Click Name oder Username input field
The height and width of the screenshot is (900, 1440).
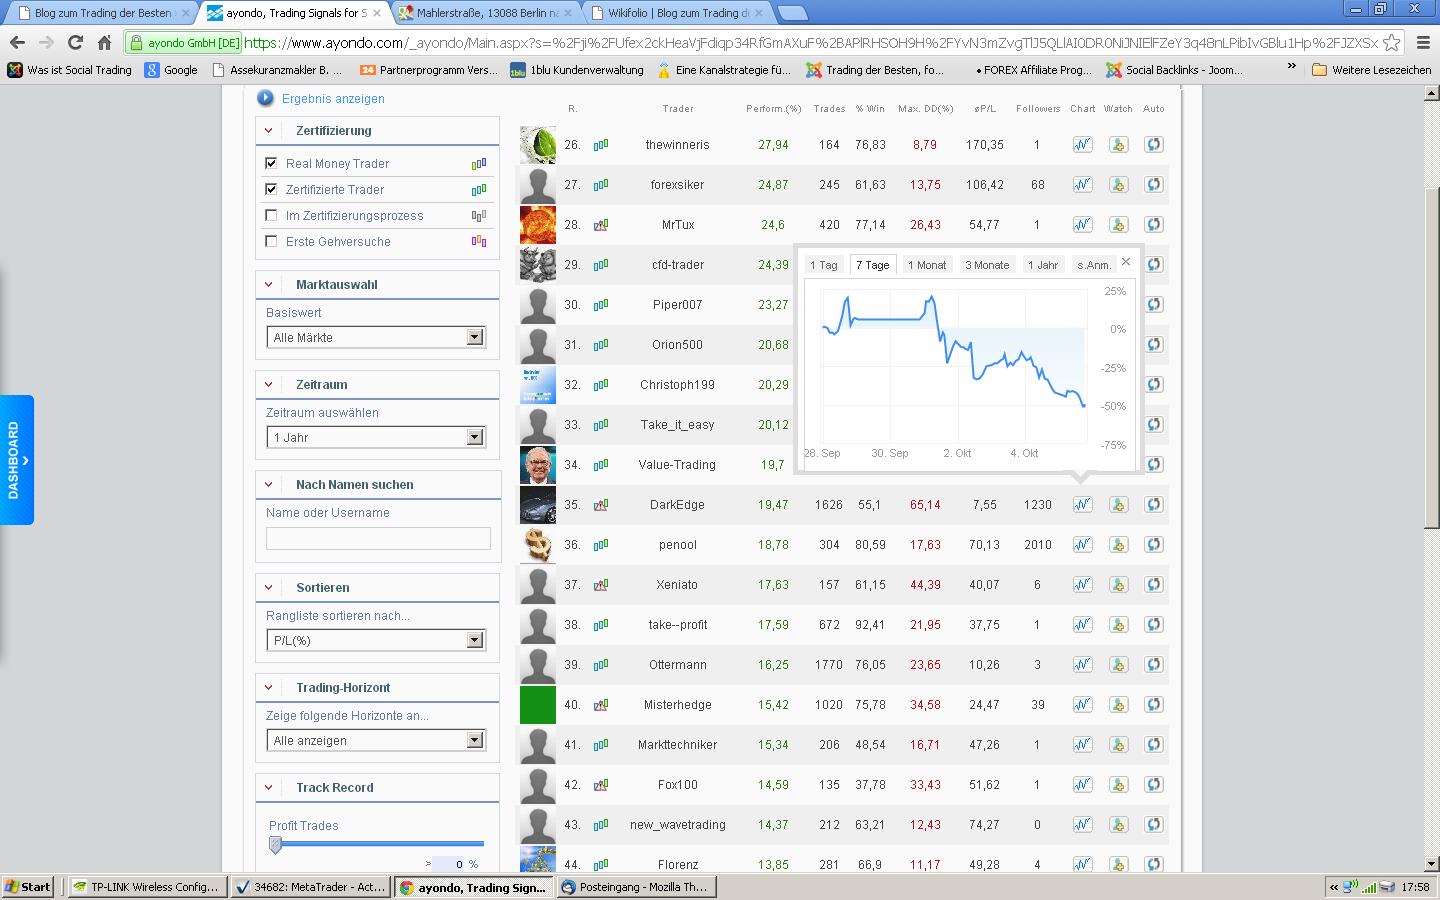point(378,539)
